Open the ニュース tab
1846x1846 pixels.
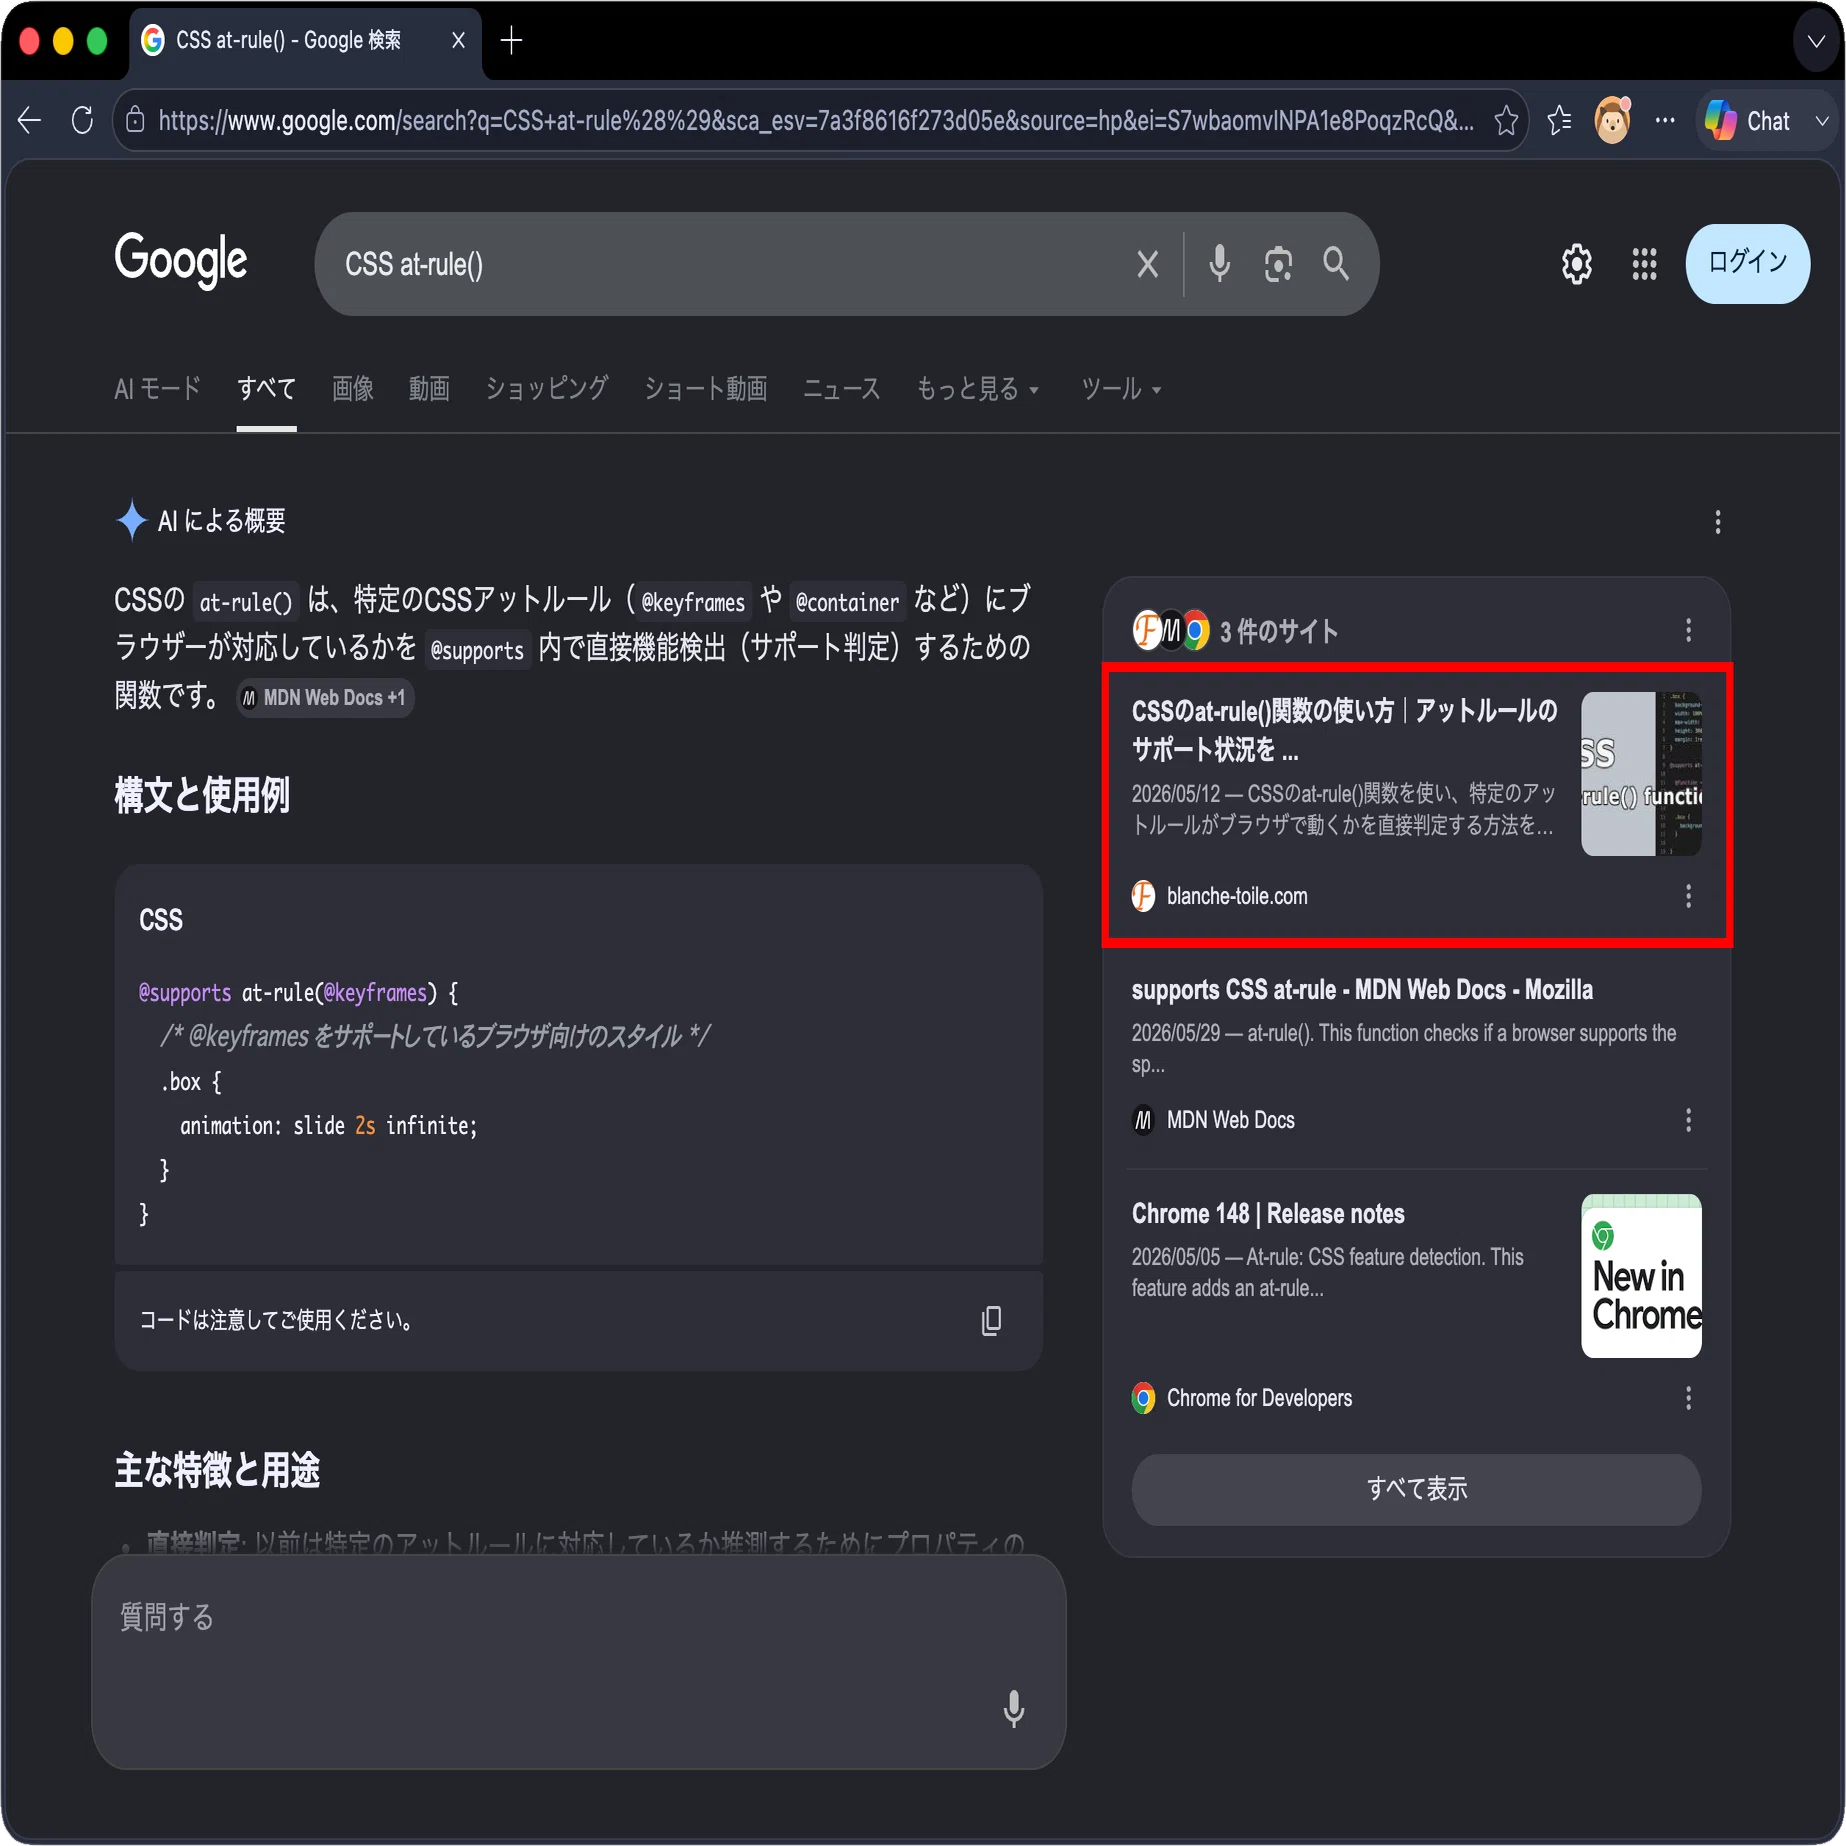coord(842,389)
